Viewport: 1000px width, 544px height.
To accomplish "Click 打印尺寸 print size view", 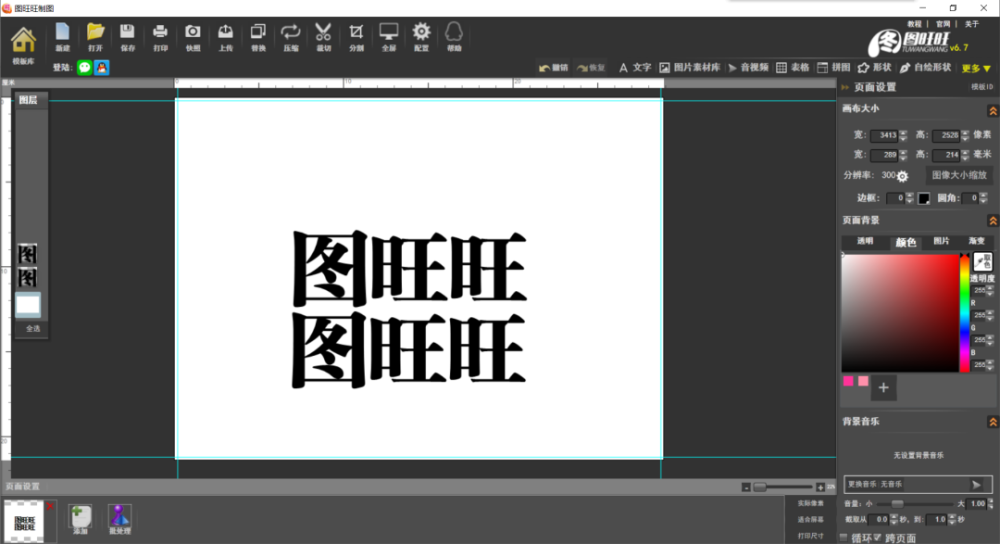I will click(x=810, y=536).
